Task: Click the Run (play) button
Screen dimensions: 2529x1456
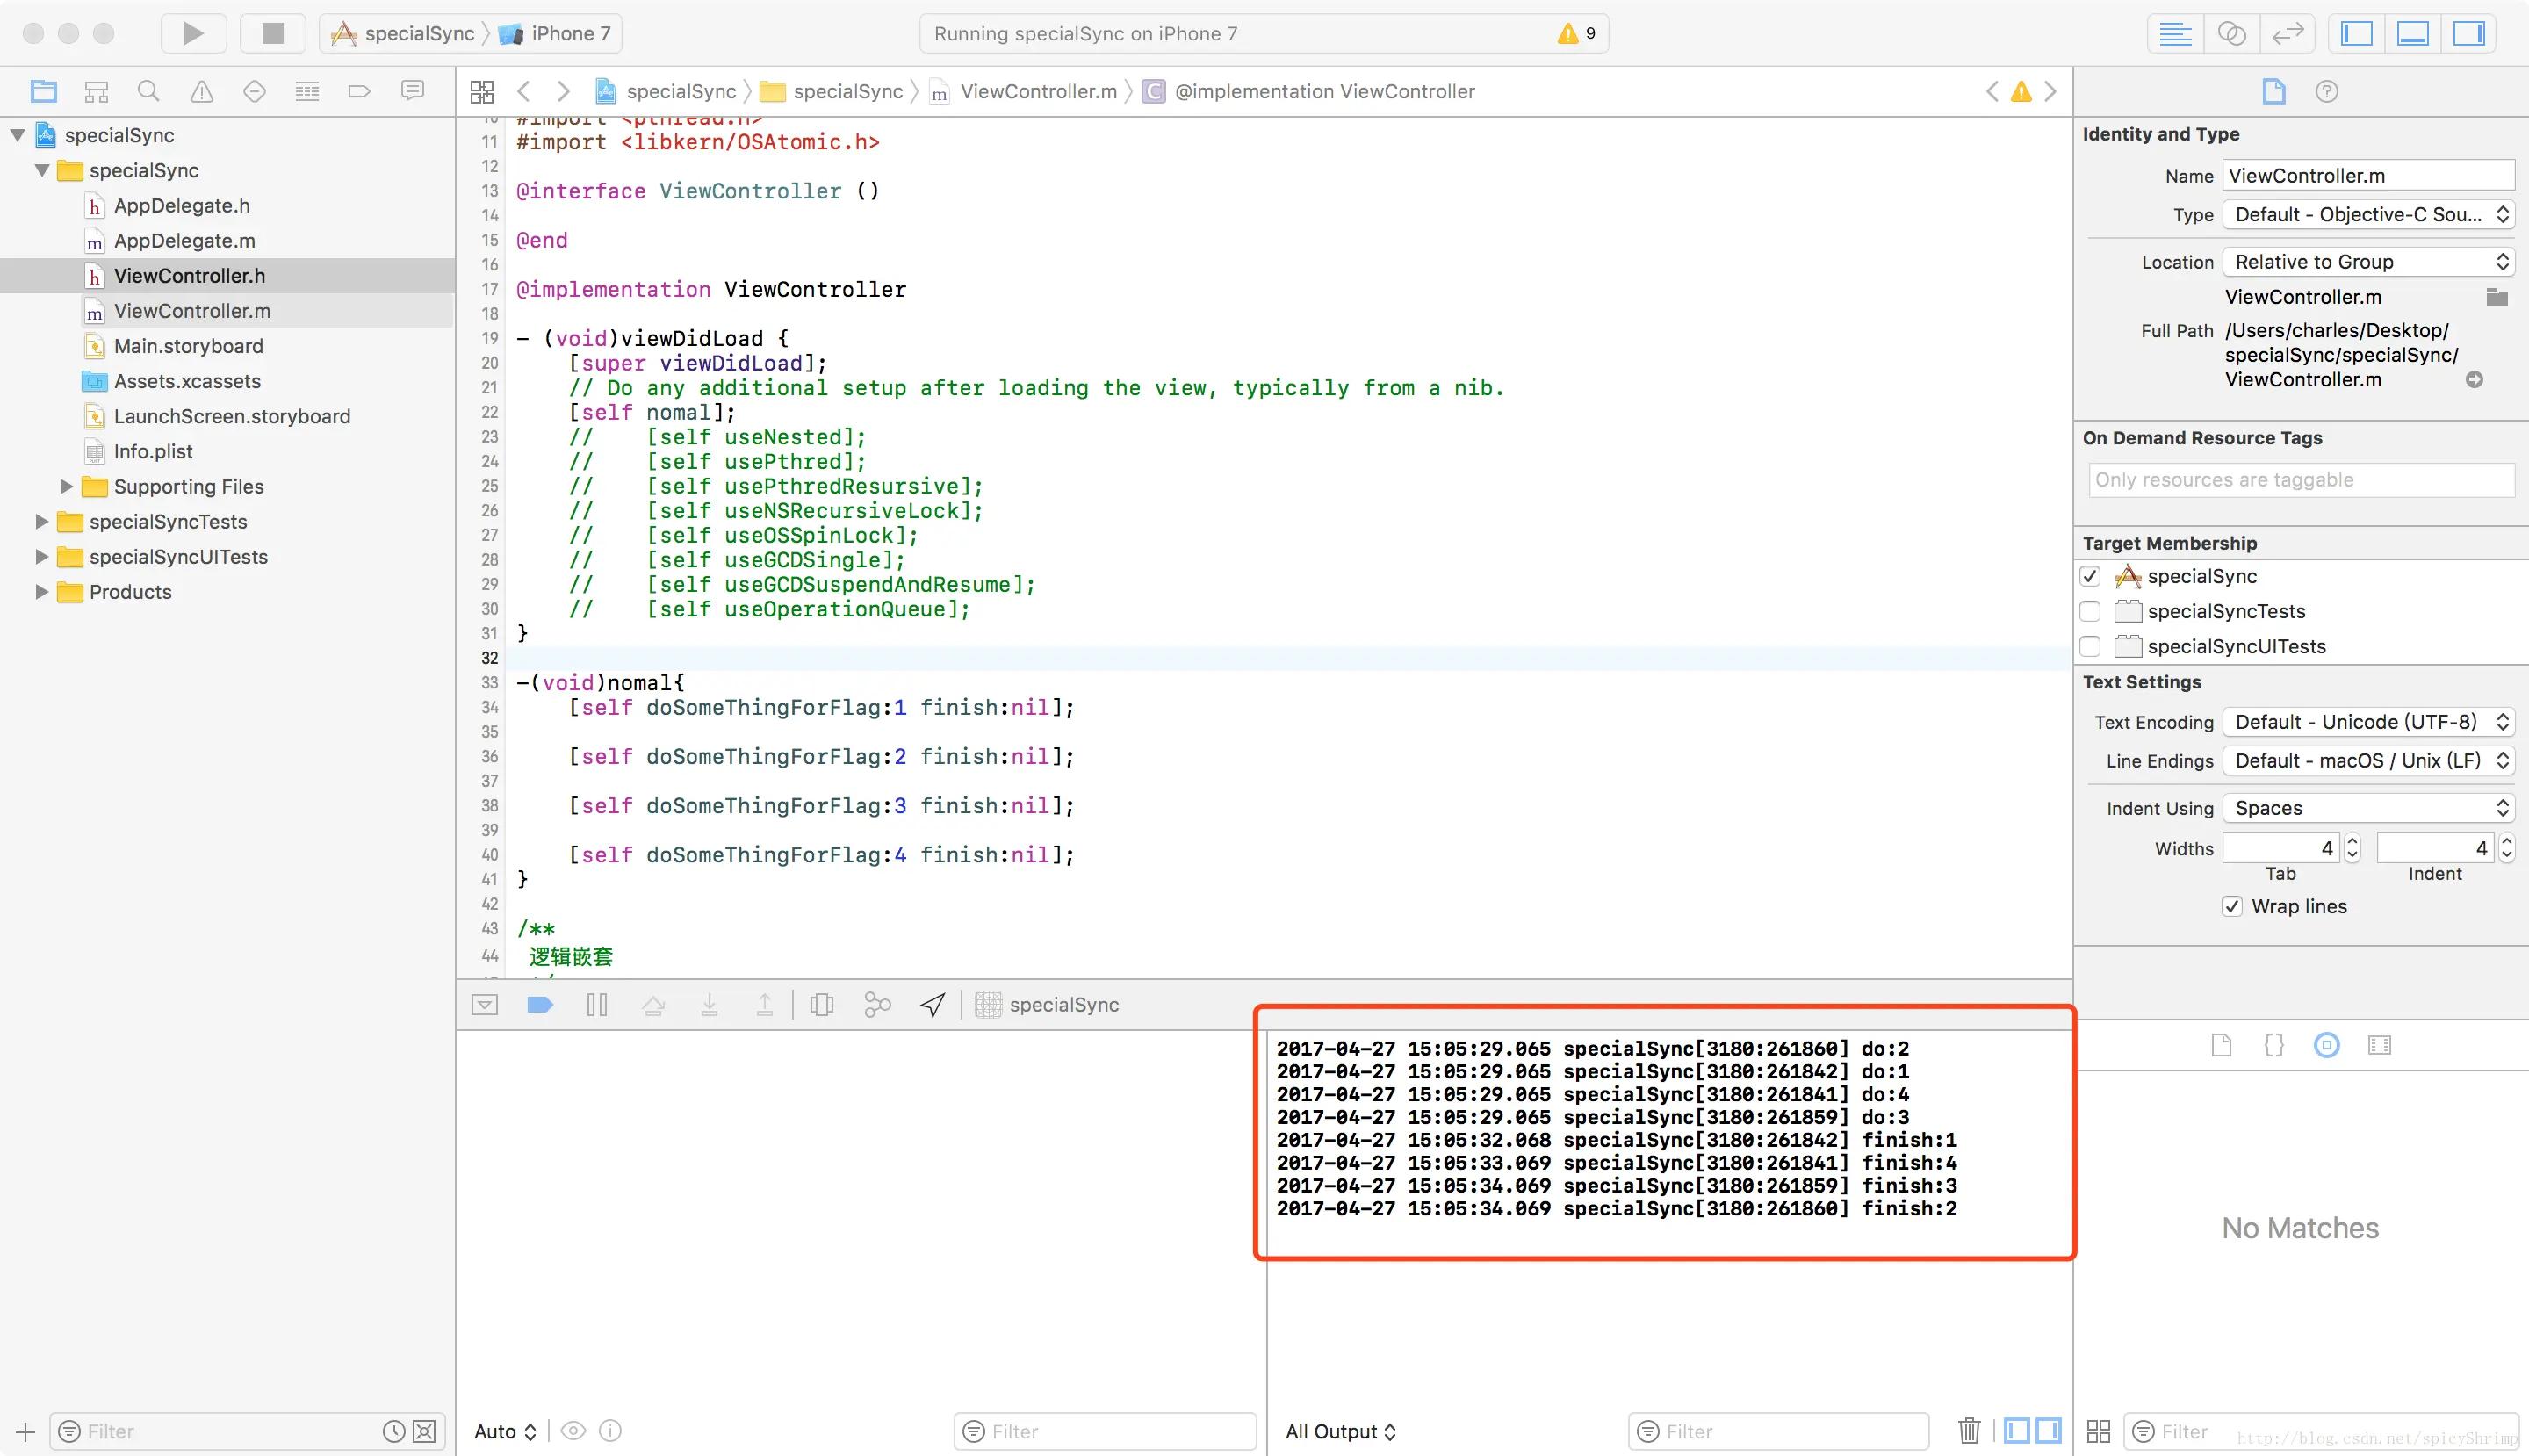Action: (x=193, y=33)
